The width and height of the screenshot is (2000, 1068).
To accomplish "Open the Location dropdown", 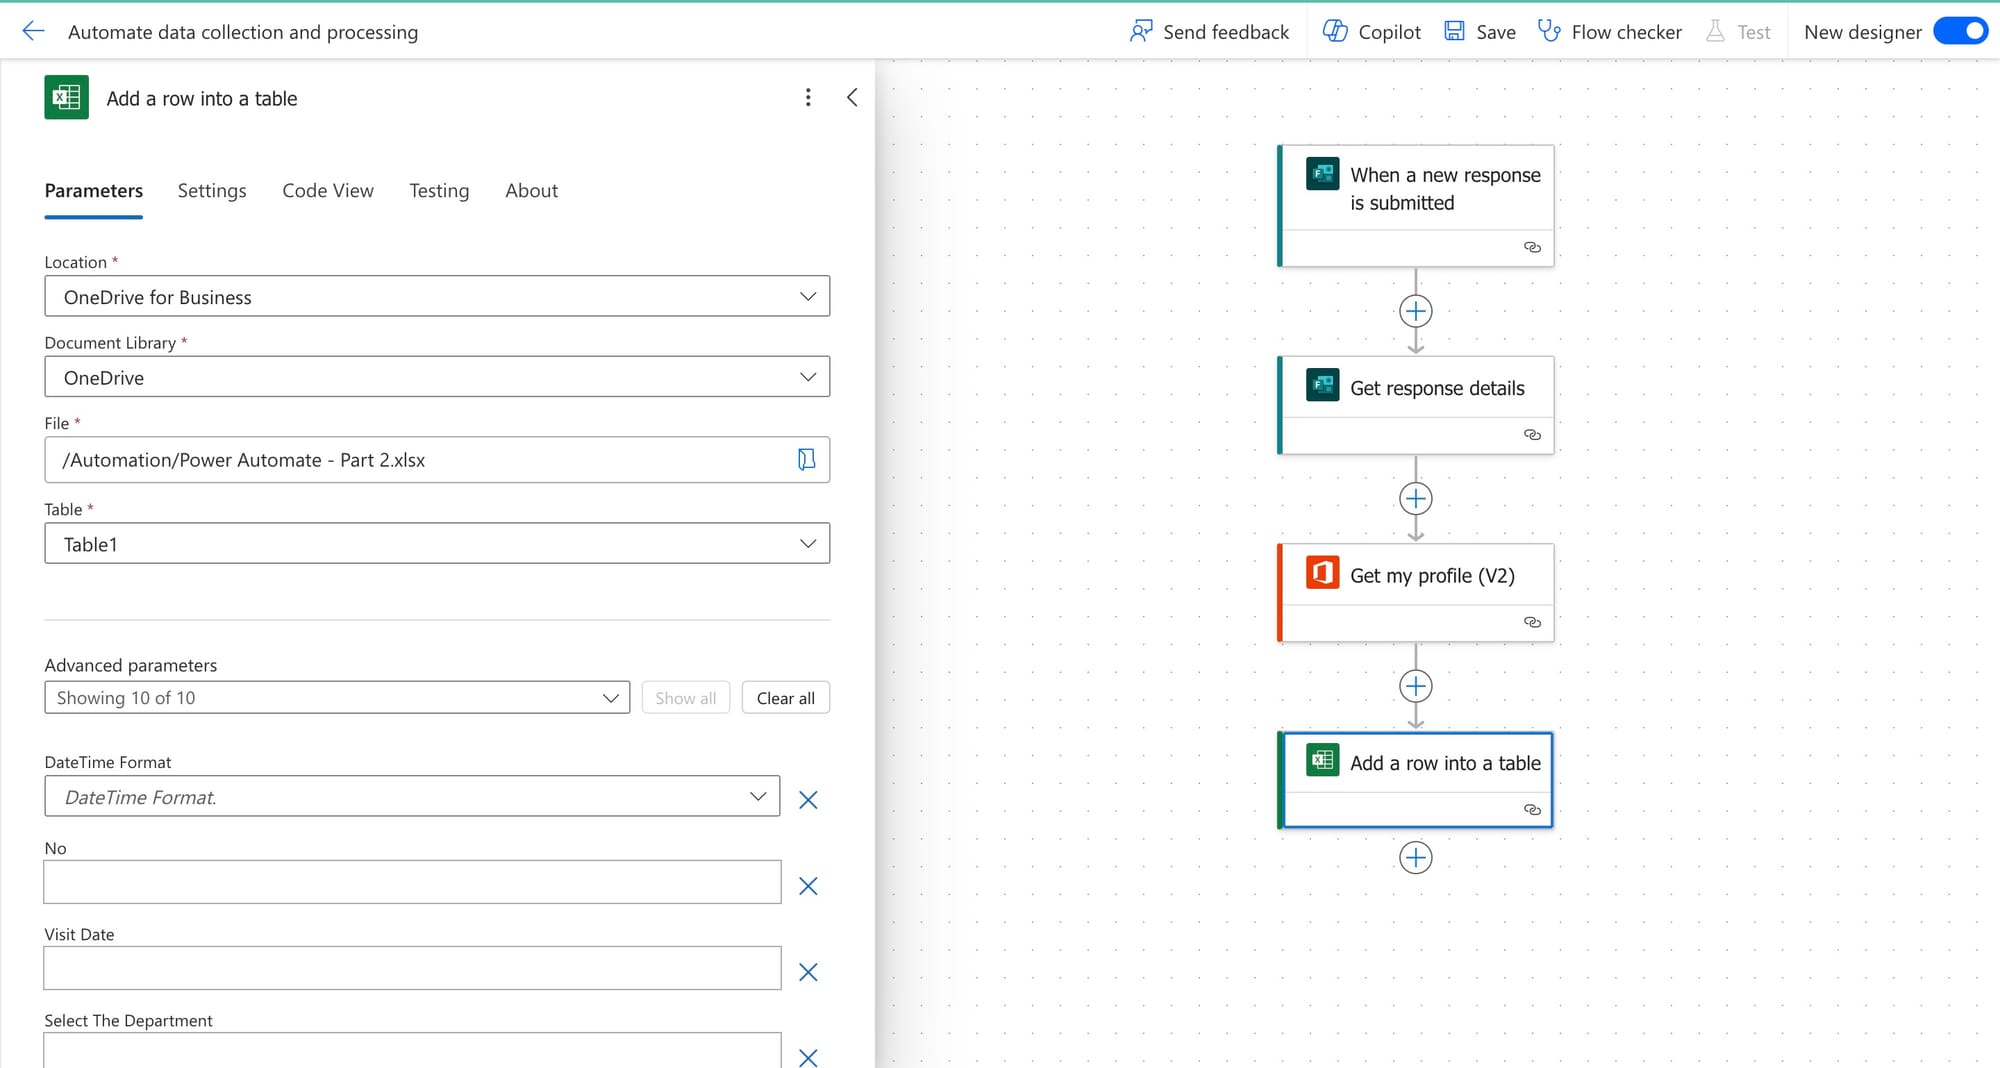I will [x=437, y=296].
